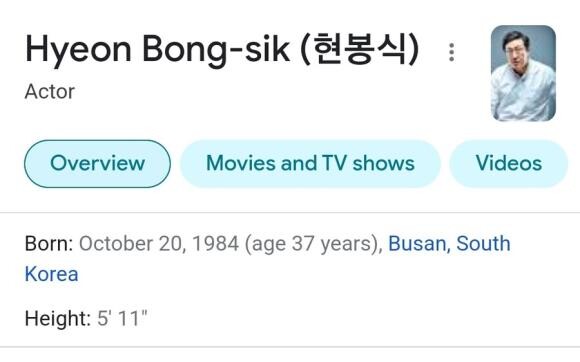Image resolution: width=580 pixels, height=362 pixels.
Task: Click the 5' 11" height value
Action: [x=122, y=318]
